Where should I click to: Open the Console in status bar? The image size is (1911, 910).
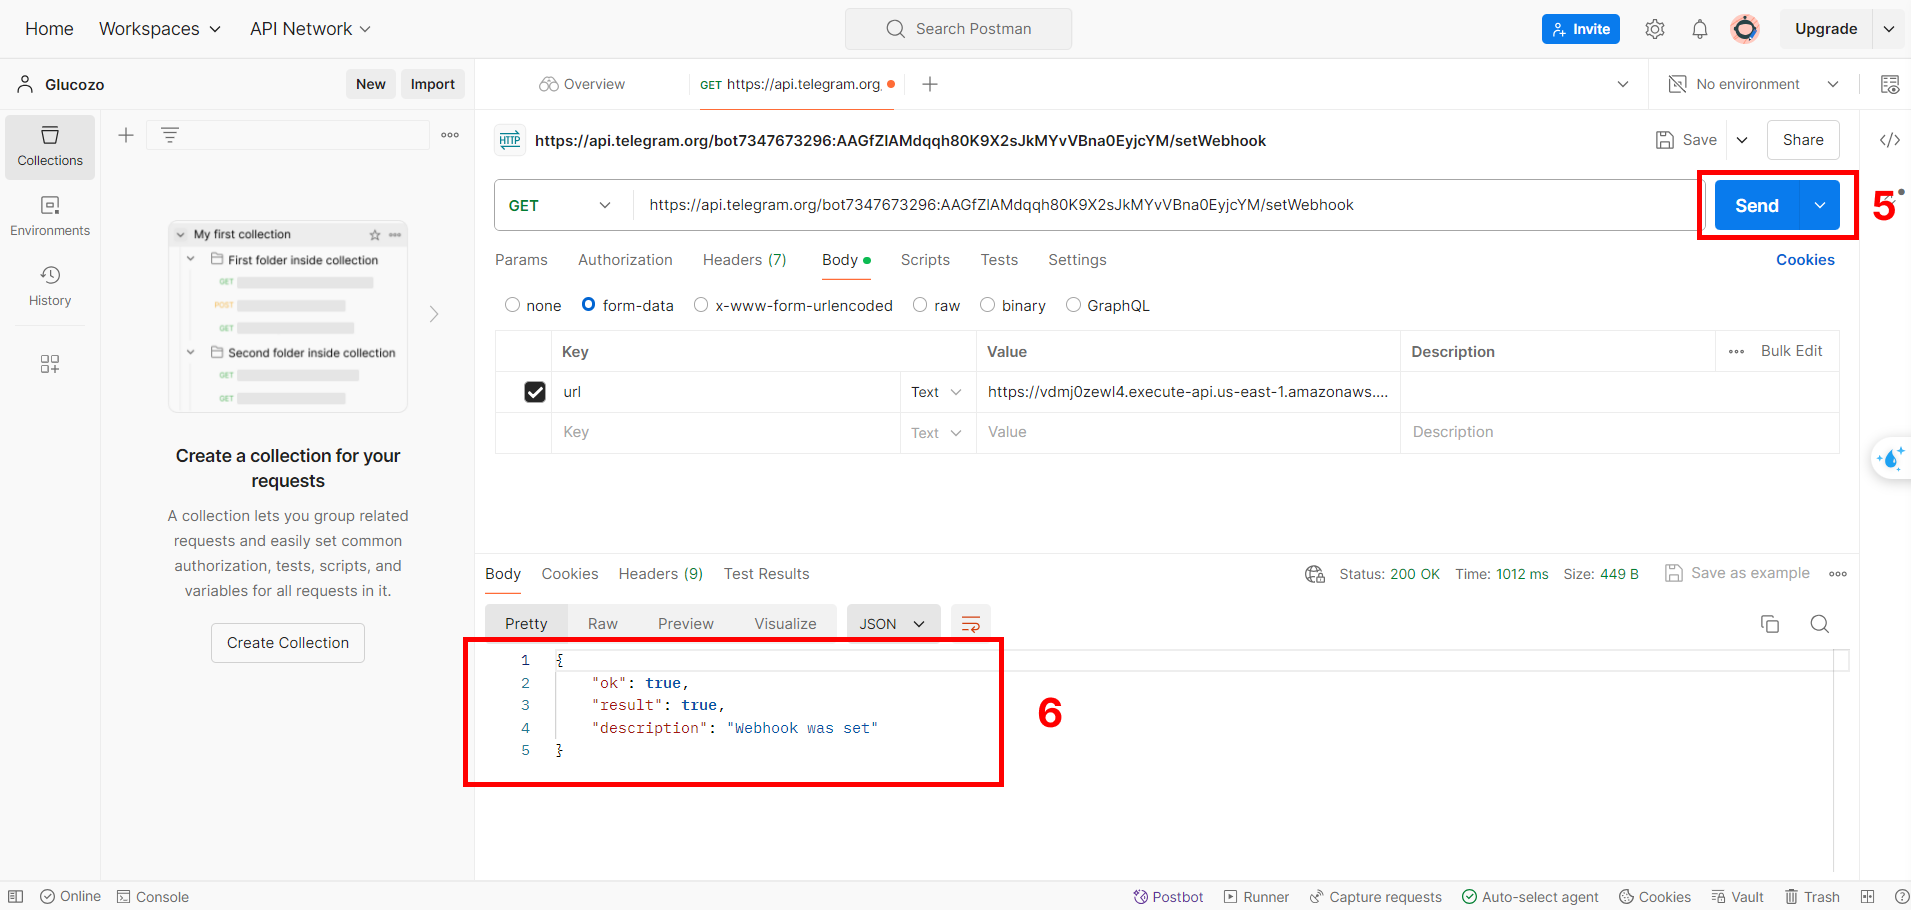click(x=153, y=897)
